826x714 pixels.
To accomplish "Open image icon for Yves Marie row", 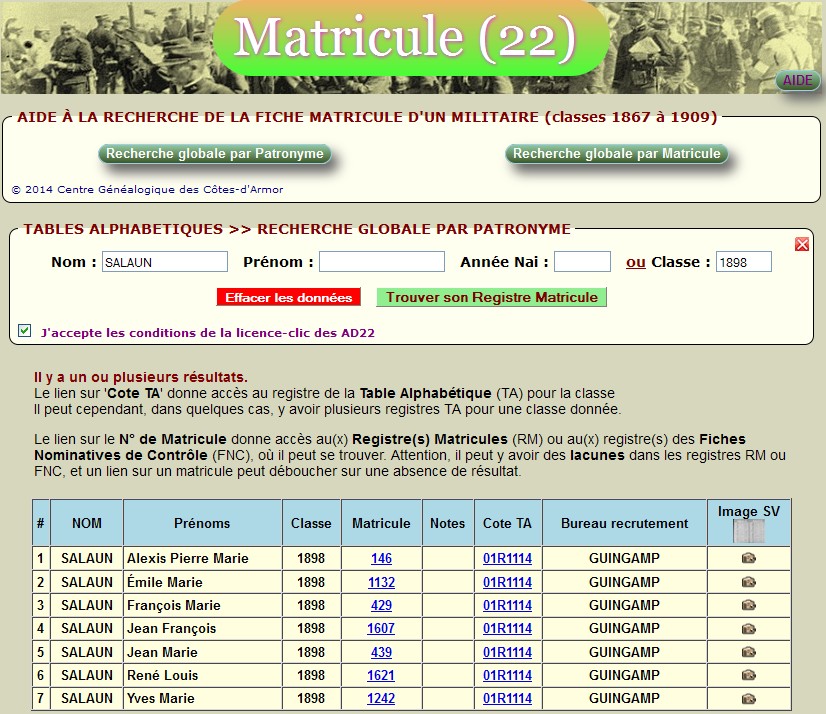I will click(x=748, y=699).
